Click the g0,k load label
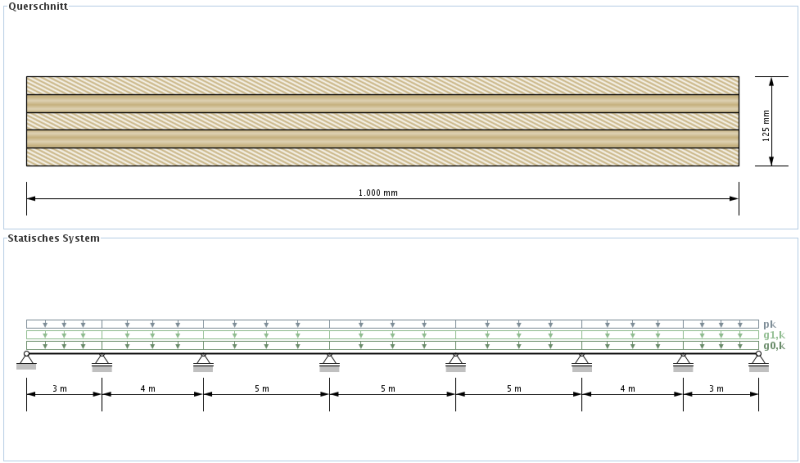The image size is (800, 463). (x=772, y=346)
